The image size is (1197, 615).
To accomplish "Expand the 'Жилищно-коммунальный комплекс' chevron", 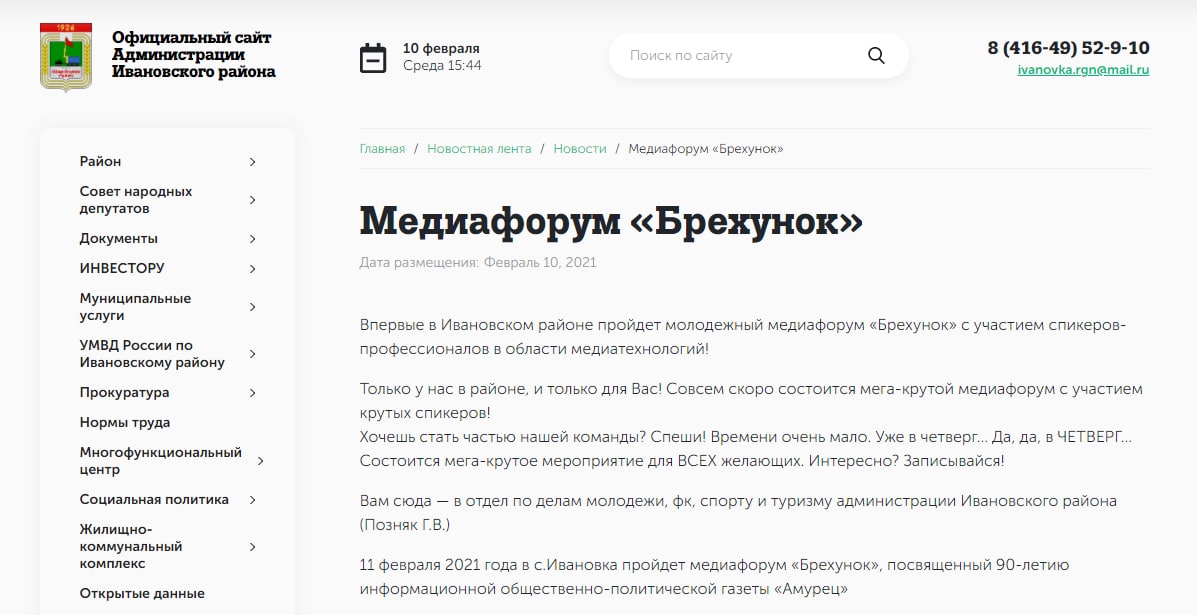I will (253, 547).
